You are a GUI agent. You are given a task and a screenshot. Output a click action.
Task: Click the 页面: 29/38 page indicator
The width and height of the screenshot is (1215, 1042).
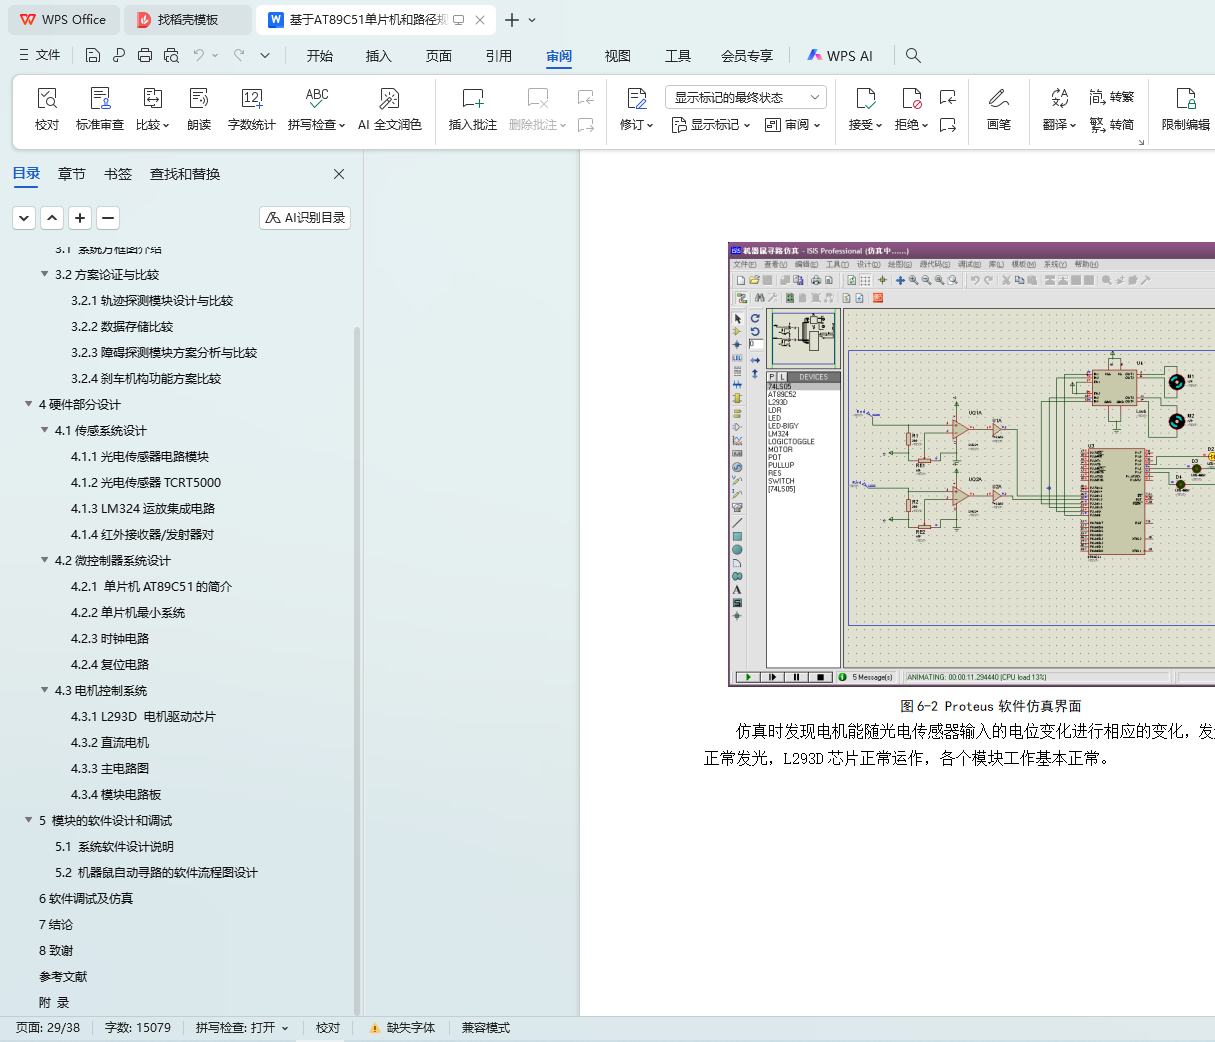pos(48,1028)
